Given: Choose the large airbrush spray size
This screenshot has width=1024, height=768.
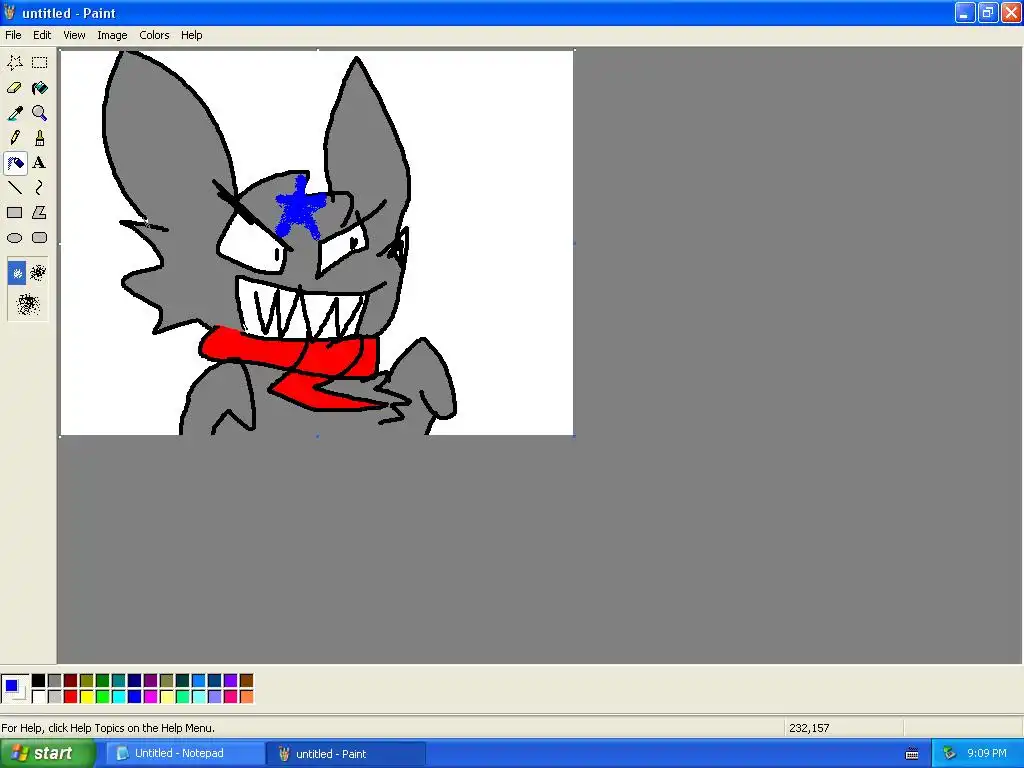Looking at the screenshot, I should pyautogui.click(x=28, y=304).
